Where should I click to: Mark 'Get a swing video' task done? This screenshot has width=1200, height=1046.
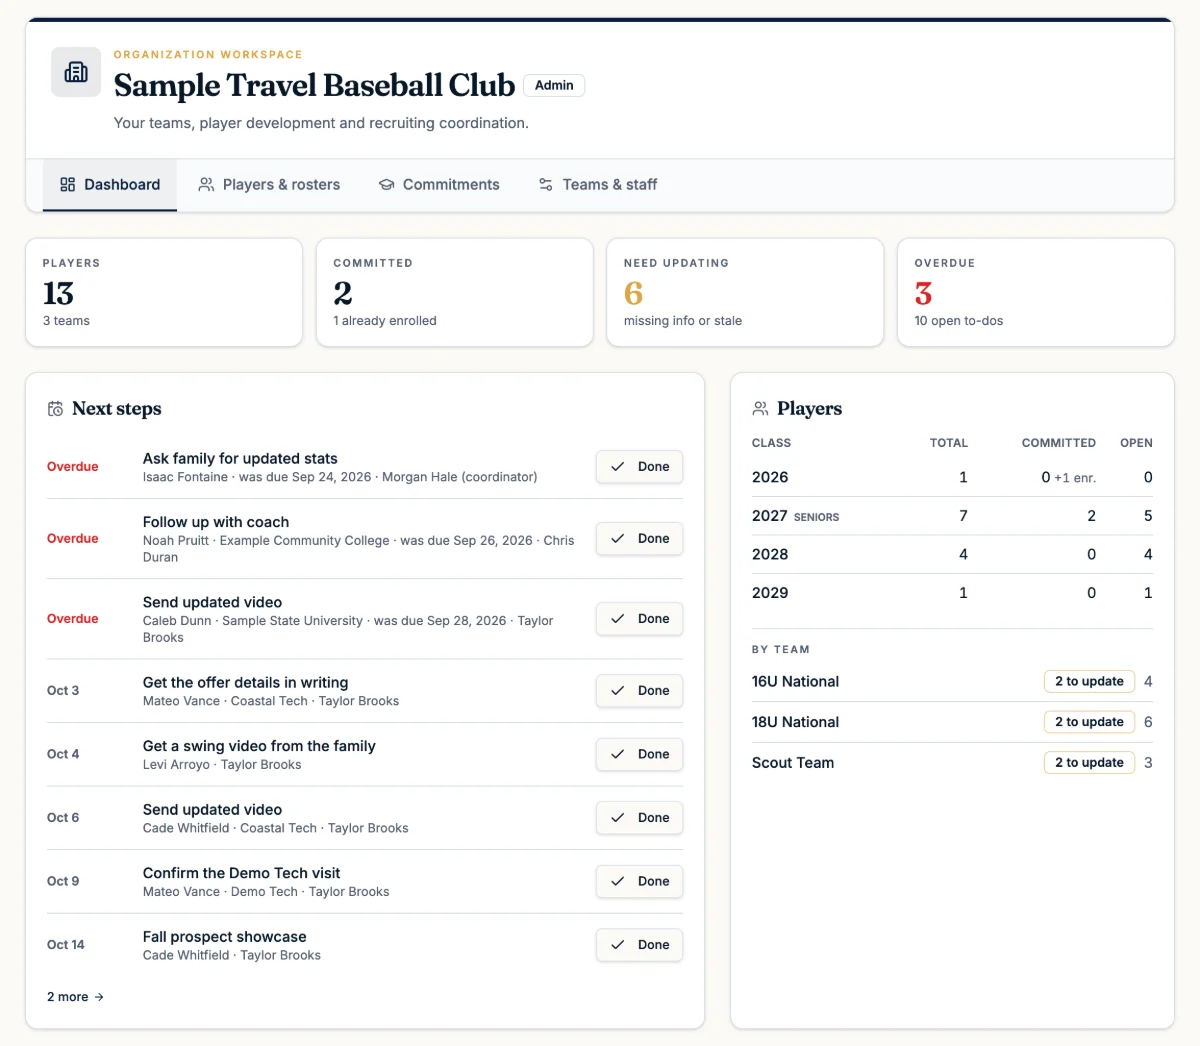click(640, 754)
